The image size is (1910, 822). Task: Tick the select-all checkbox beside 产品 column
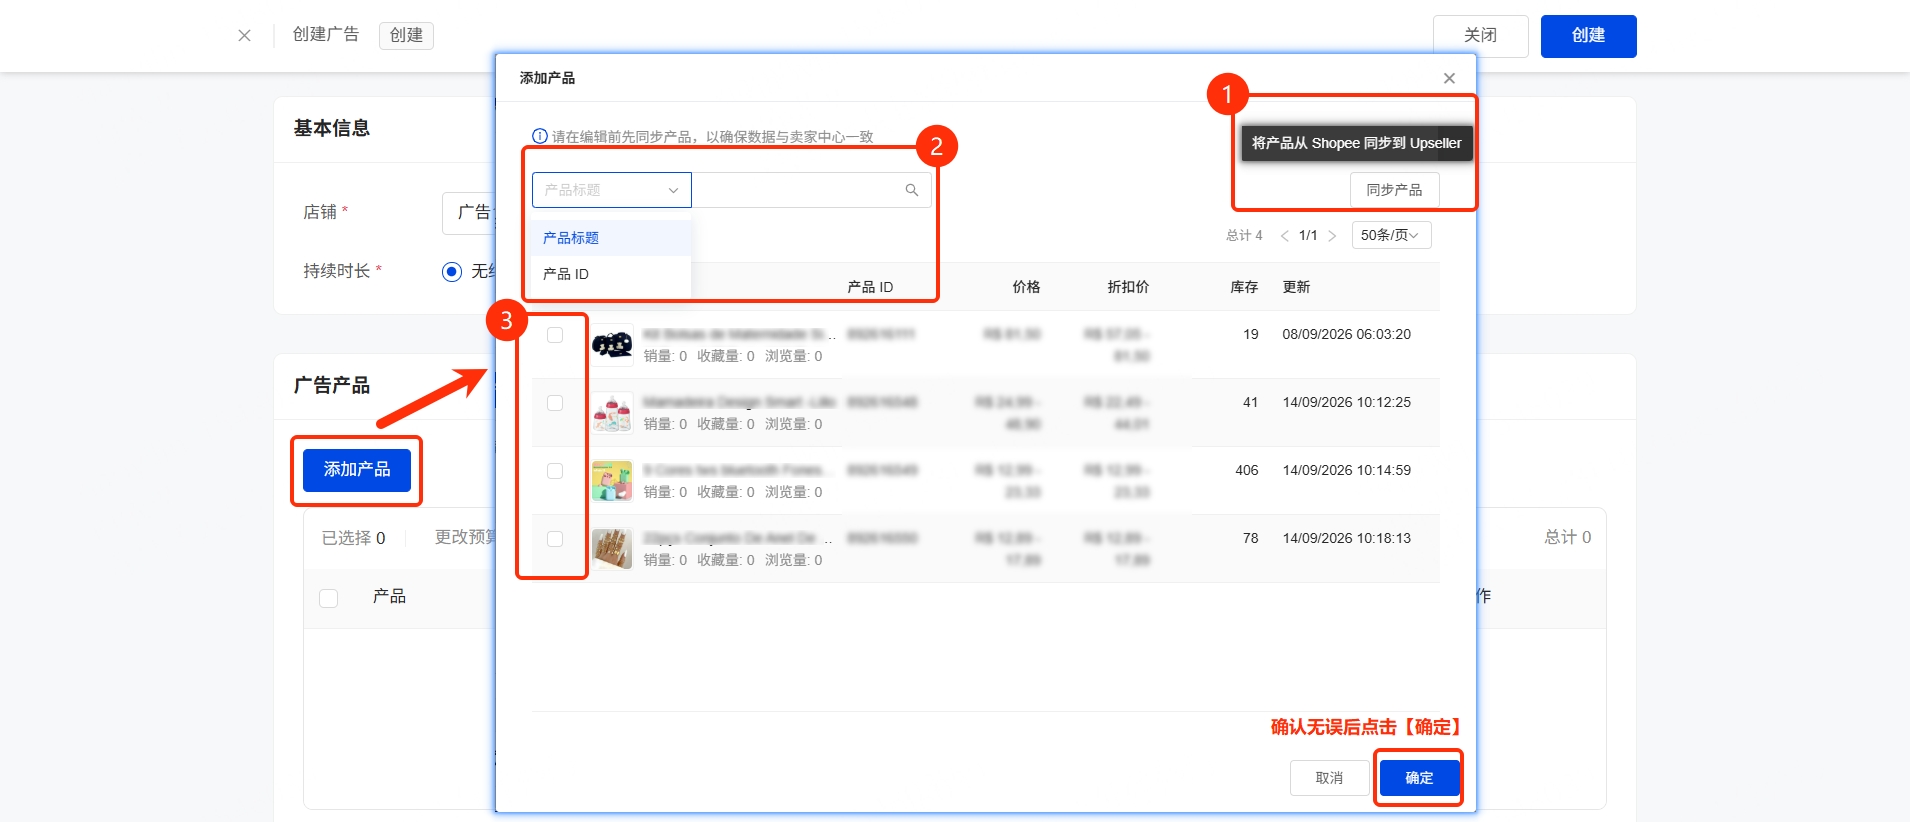pos(328,598)
